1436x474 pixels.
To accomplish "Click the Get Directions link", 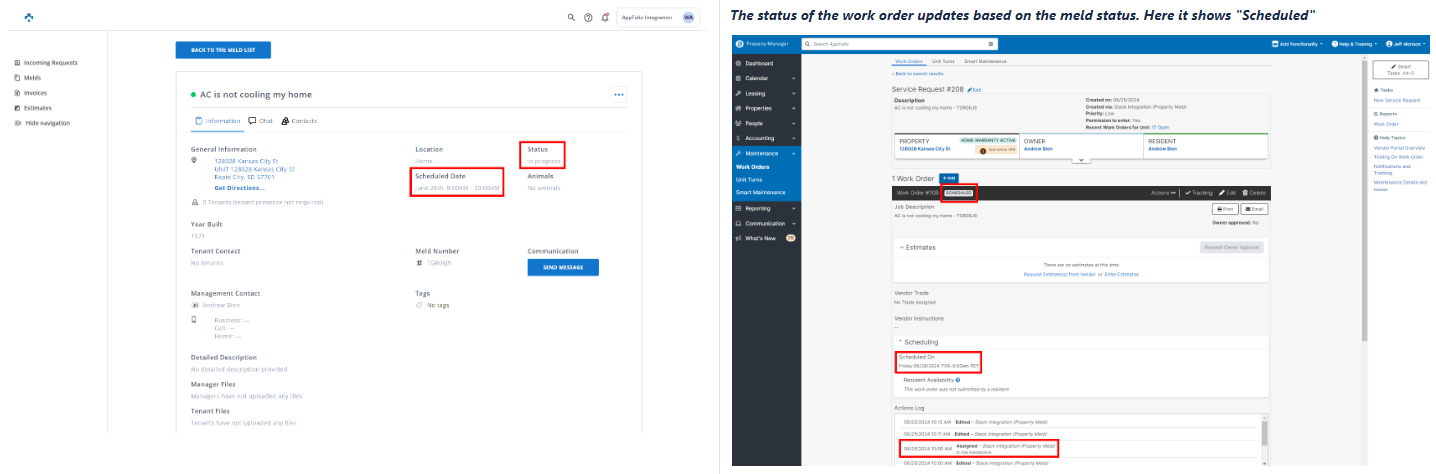I will tap(239, 187).
